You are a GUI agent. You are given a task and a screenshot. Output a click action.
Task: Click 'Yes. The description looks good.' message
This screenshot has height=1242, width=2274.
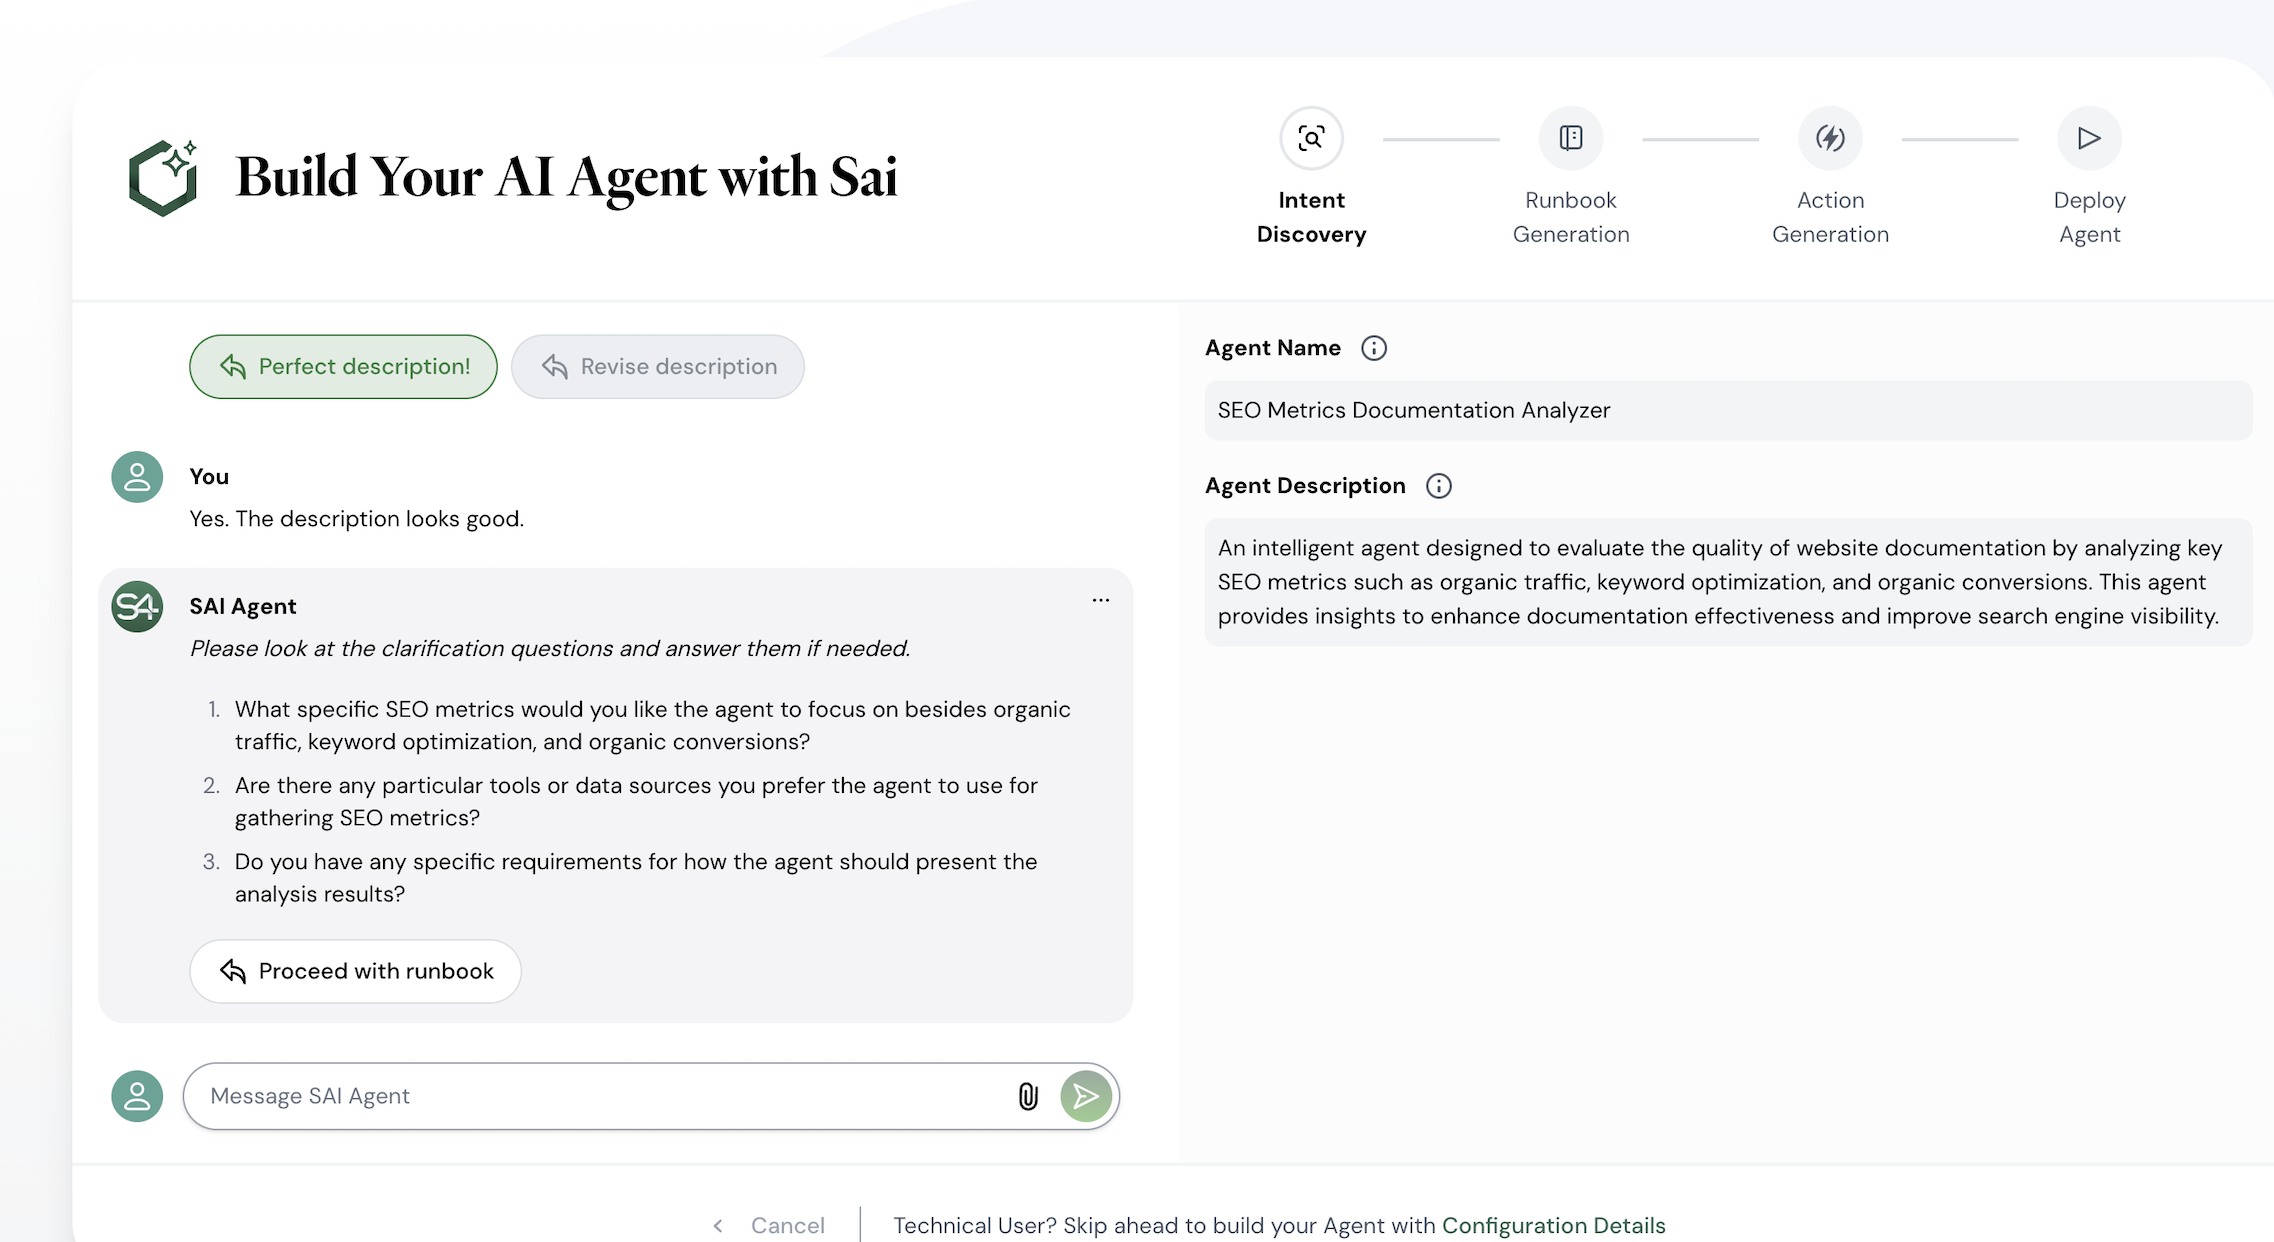pyautogui.click(x=357, y=519)
